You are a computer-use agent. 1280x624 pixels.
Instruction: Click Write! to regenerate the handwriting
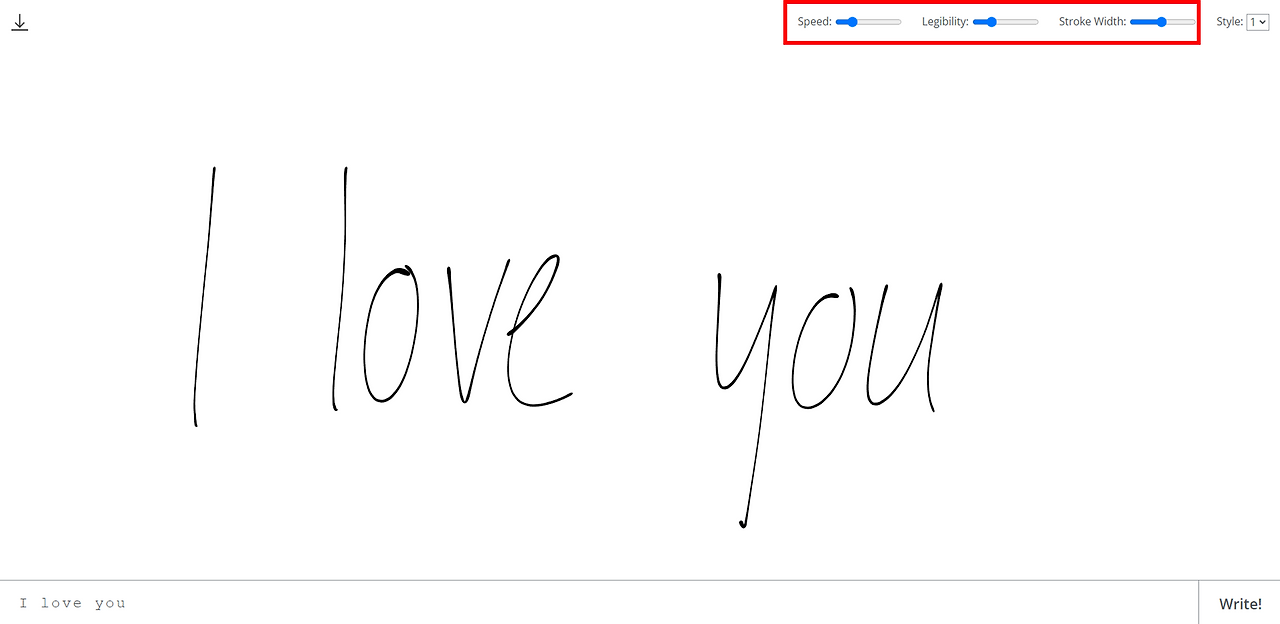pos(1239,603)
